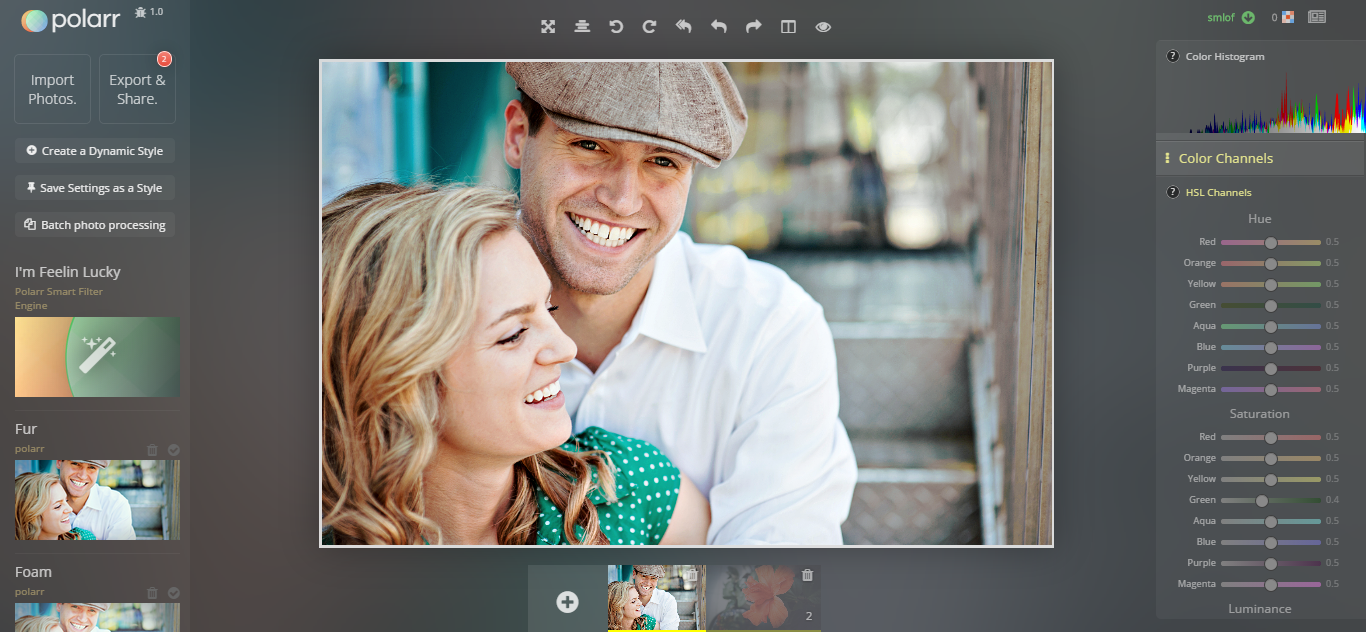Open help for HSL Channels
Image resolution: width=1366 pixels, height=632 pixels.
coord(1172,192)
